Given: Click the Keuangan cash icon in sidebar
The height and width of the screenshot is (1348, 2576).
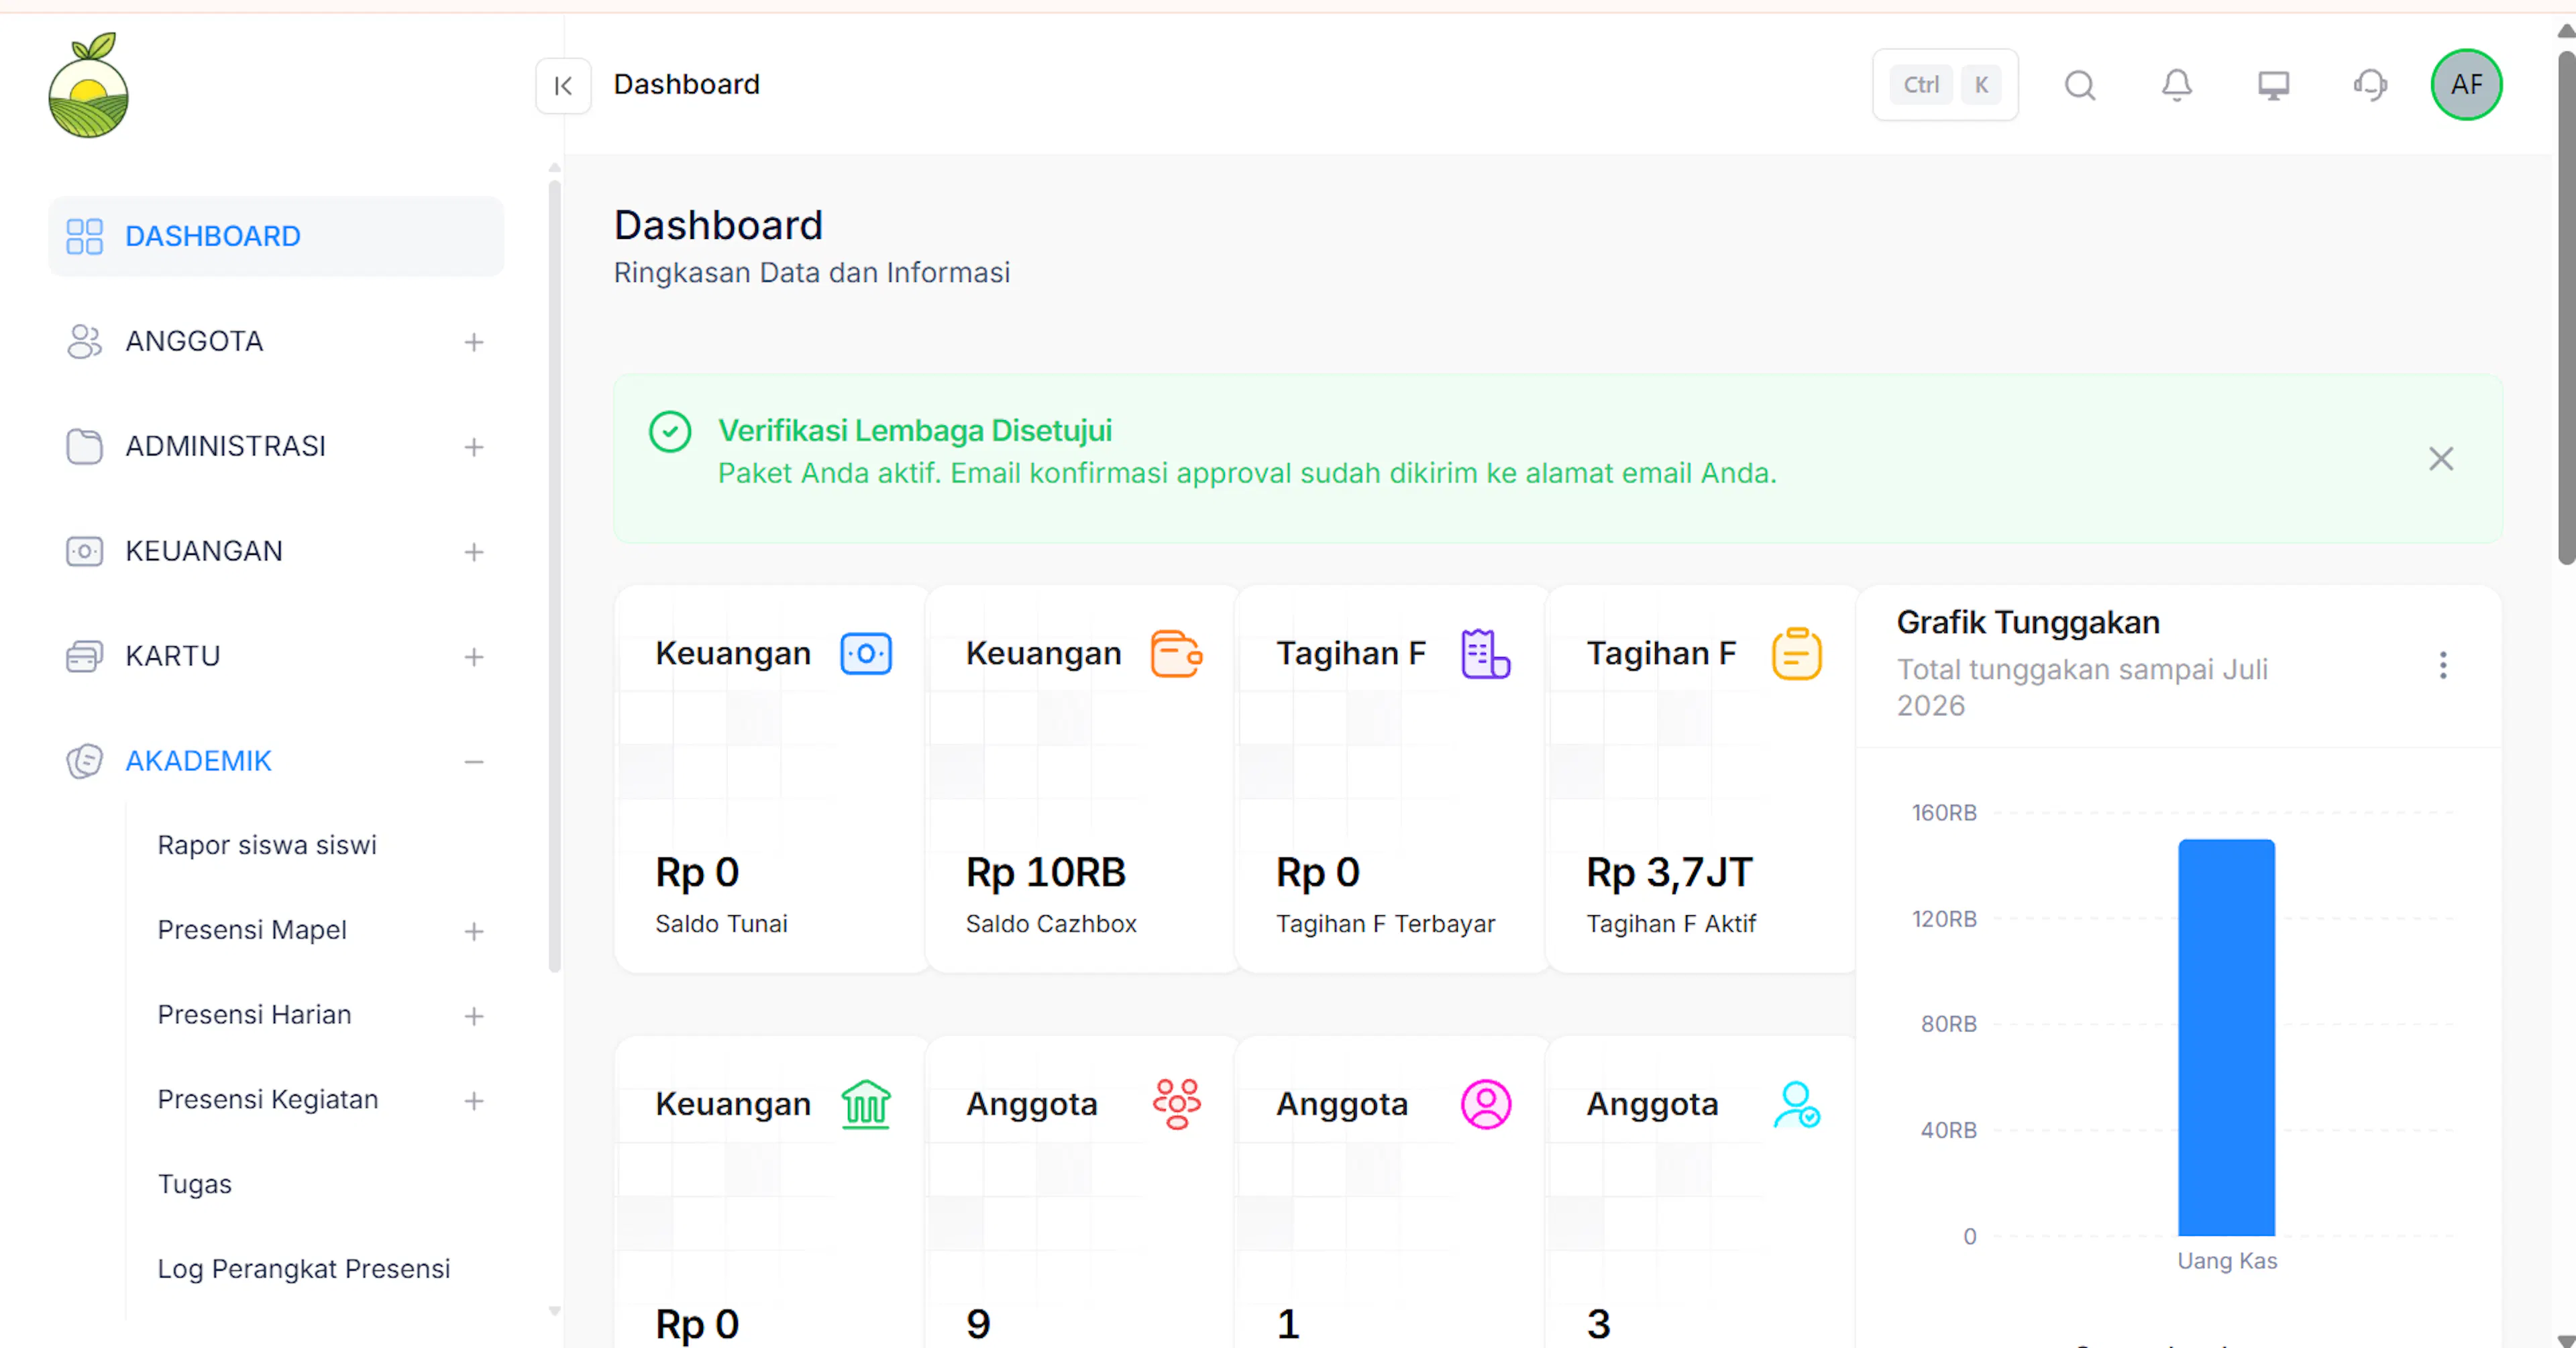Looking at the screenshot, I should pos(84,551).
